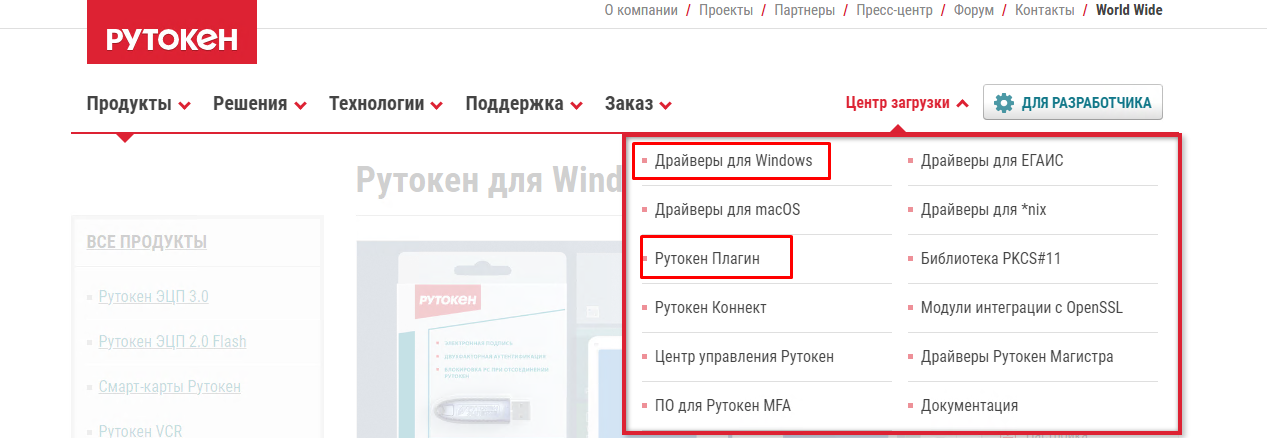Open Контакты link

pyautogui.click(x=1045, y=10)
